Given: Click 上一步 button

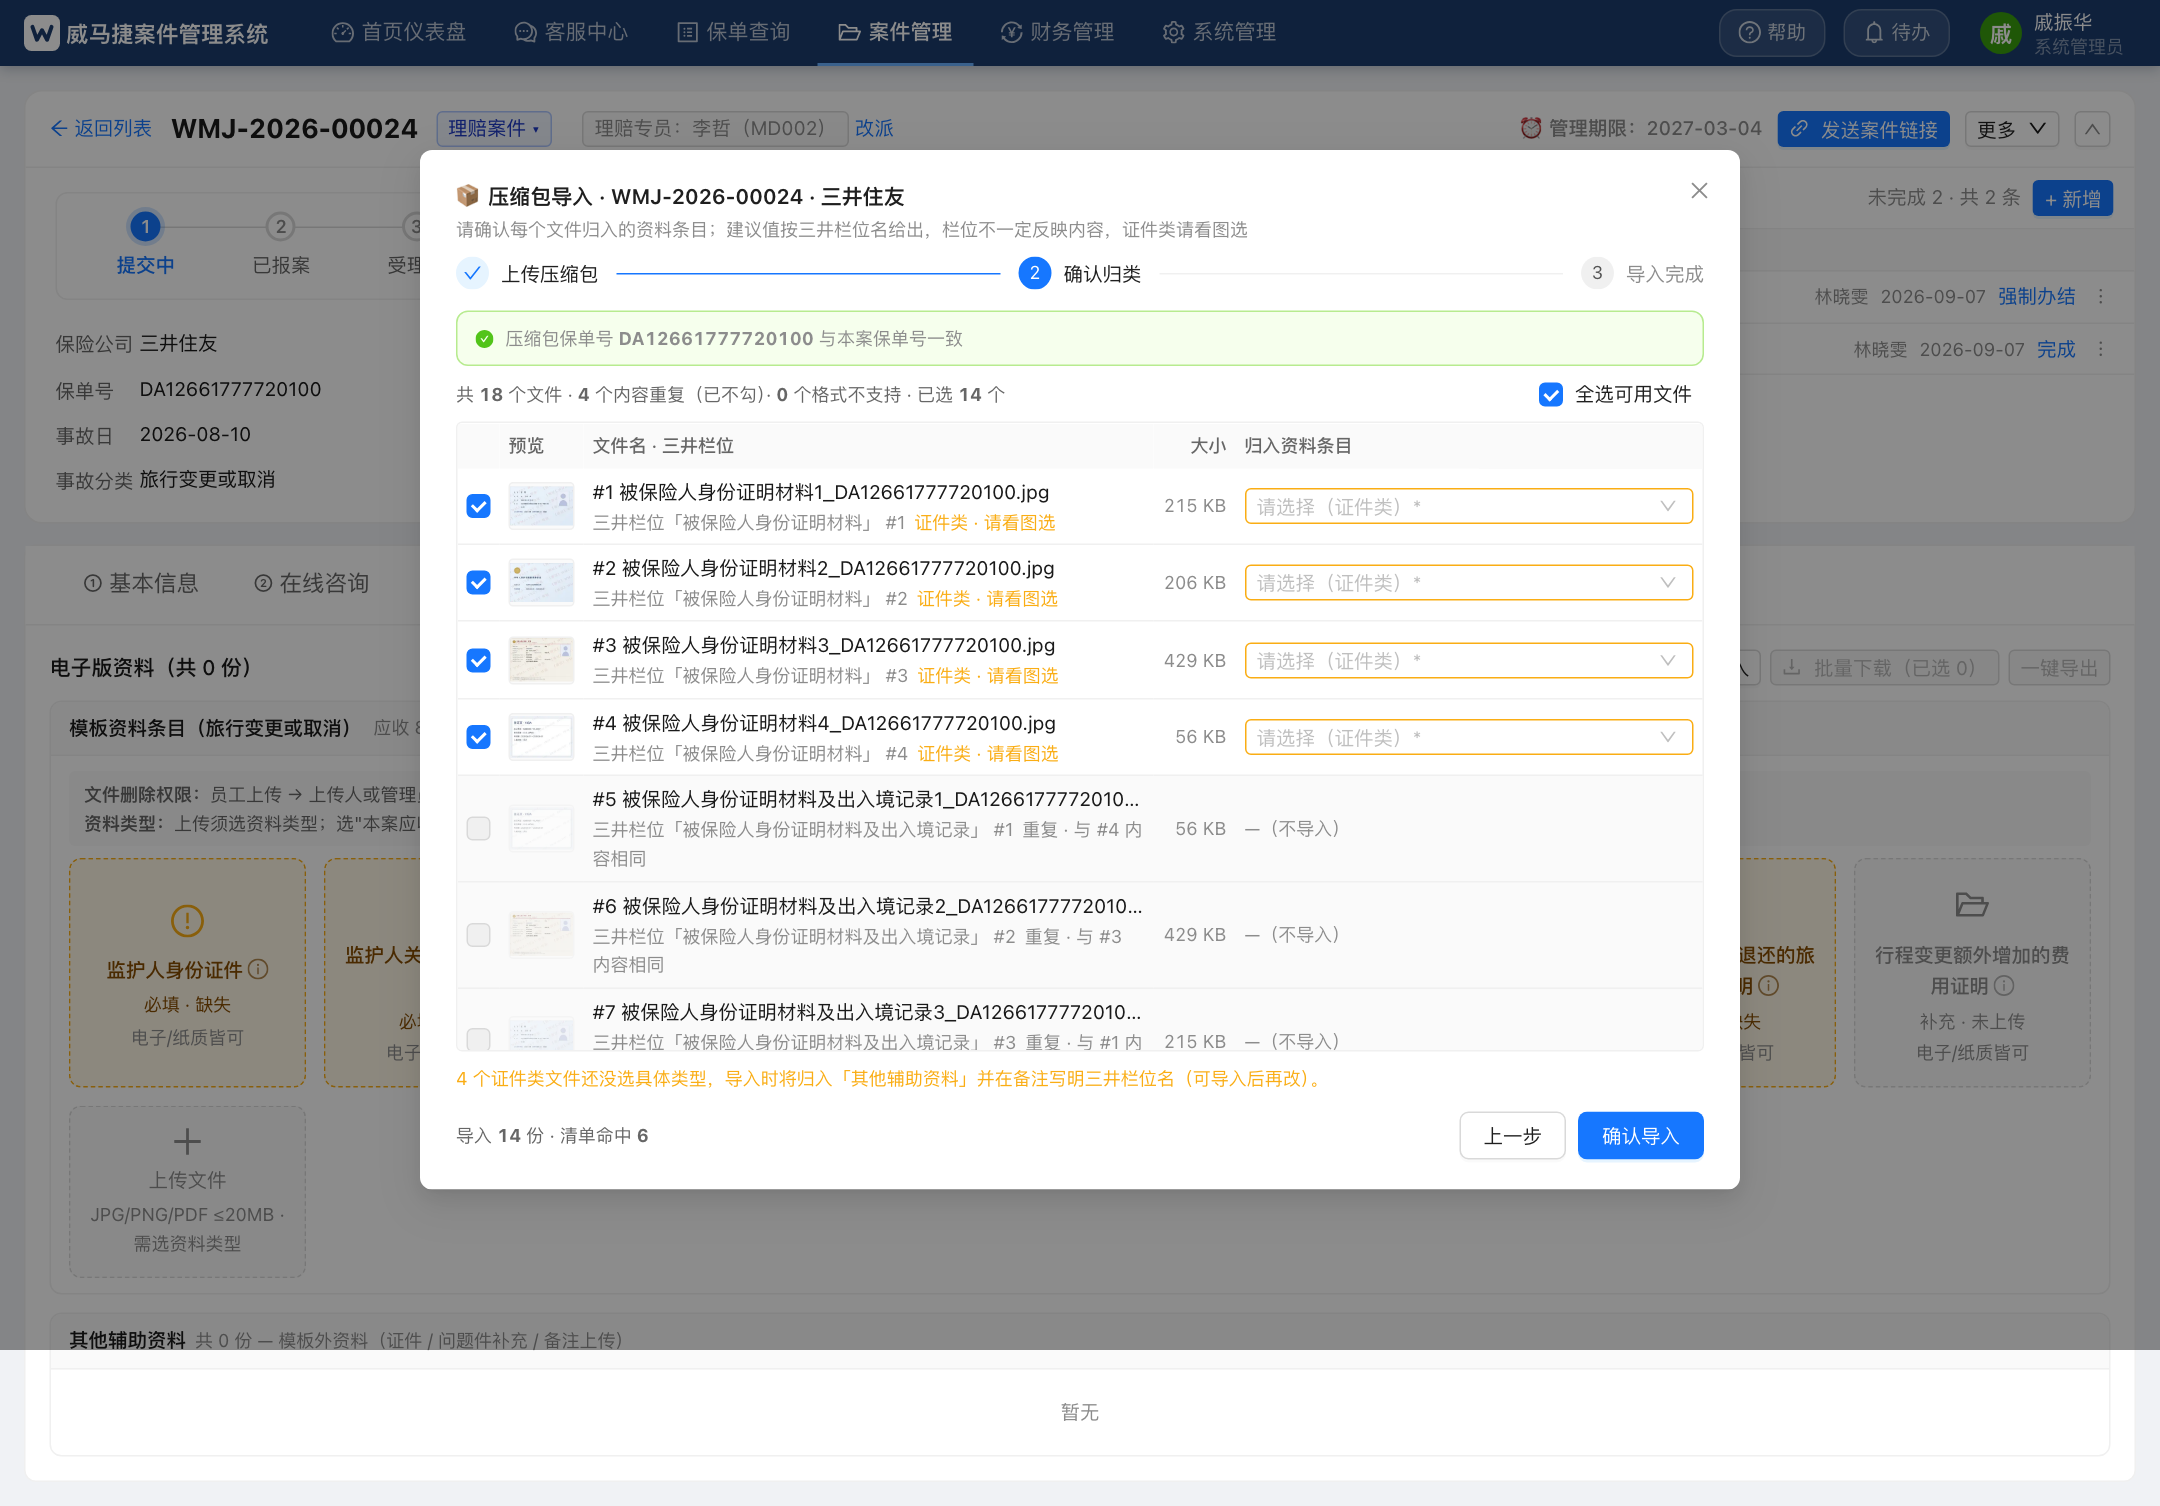Looking at the screenshot, I should tap(1512, 1136).
